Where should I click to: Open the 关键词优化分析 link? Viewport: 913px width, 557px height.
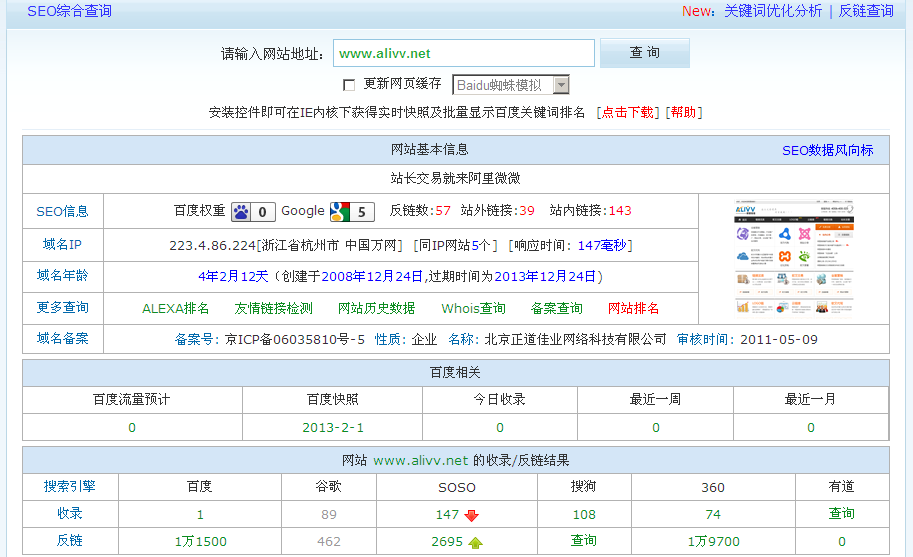pyautogui.click(x=773, y=11)
